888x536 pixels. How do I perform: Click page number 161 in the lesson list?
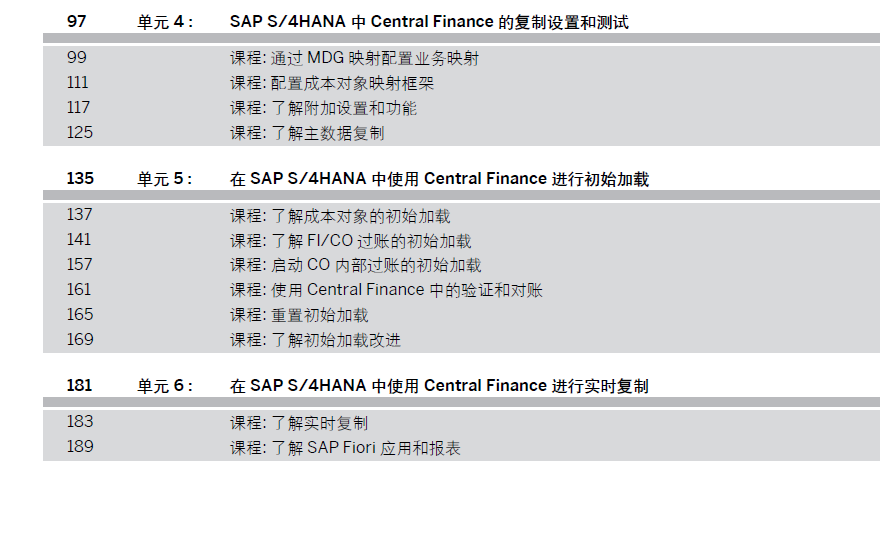point(79,290)
